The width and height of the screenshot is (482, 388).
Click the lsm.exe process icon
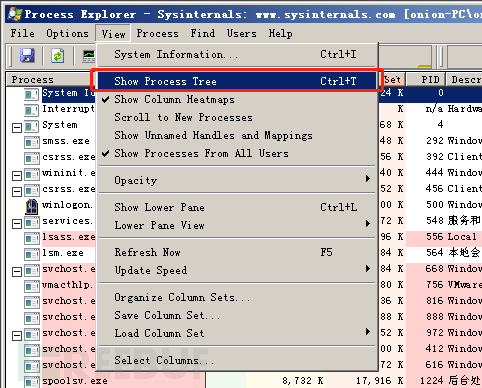(32, 254)
